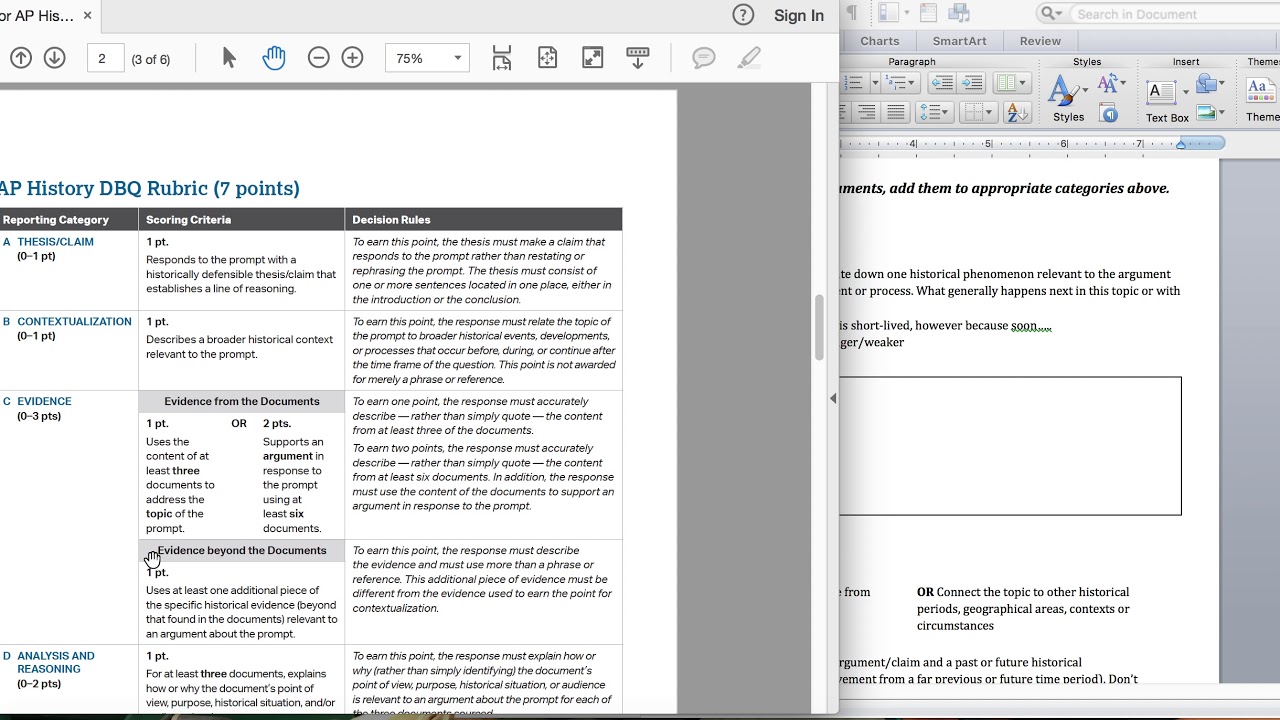Image resolution: width=1280 pixels, height=720 pixels.
Task: Go to next page in Acrobat
Action: pos(55,58)
